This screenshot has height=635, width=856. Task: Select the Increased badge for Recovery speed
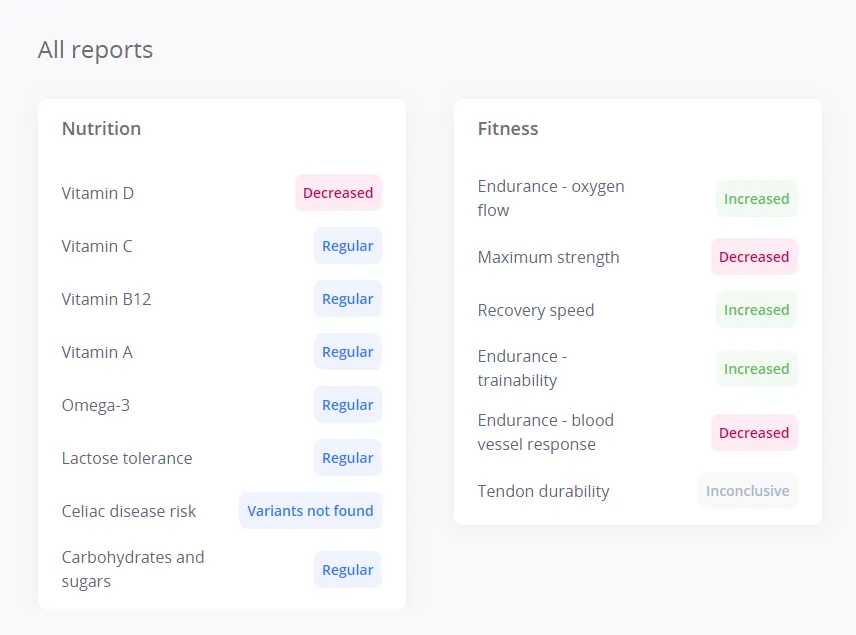click(756, 309)
